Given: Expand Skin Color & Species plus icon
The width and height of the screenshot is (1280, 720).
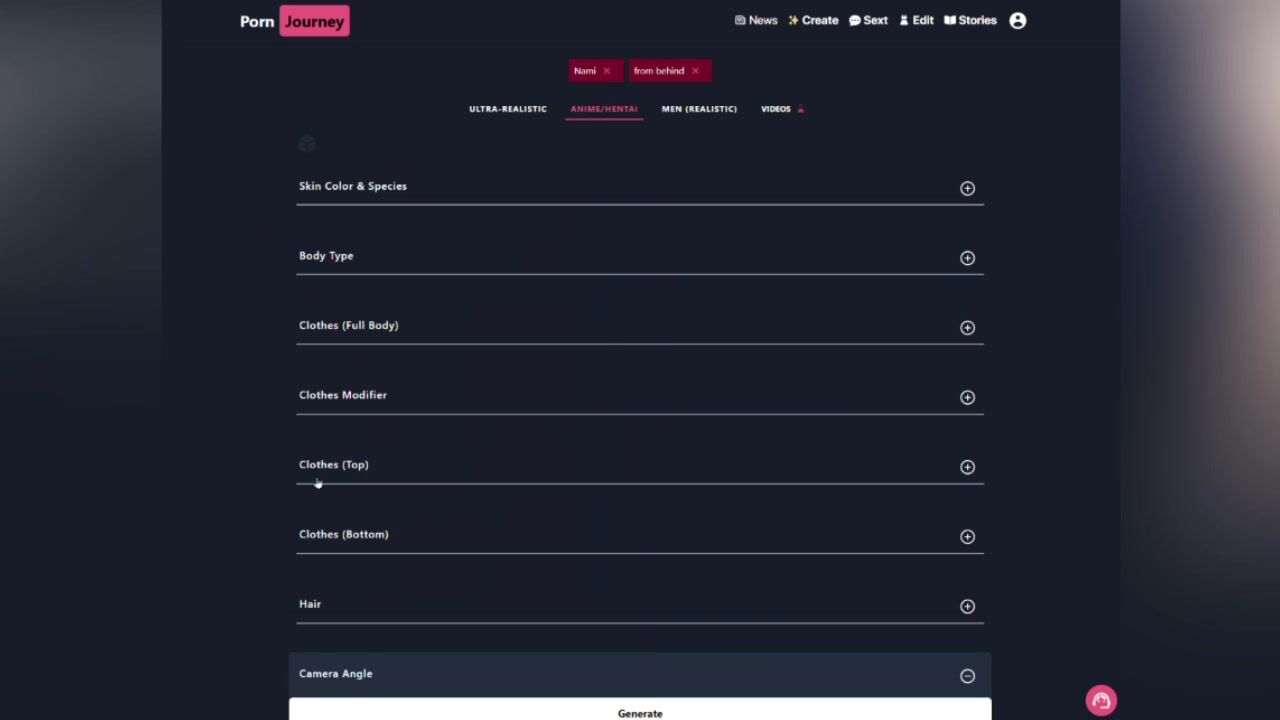Looking at the screenshot, I should point(967,188).
